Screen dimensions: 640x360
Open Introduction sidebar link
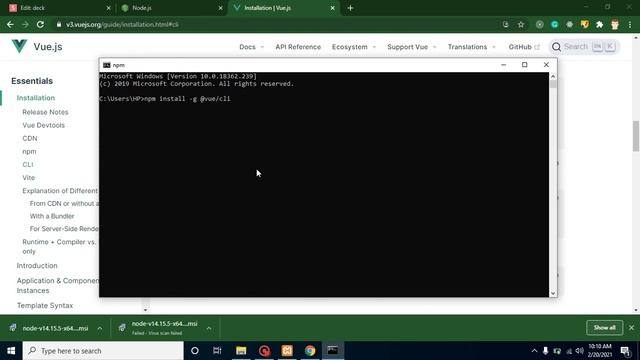[x=37, y=266]
